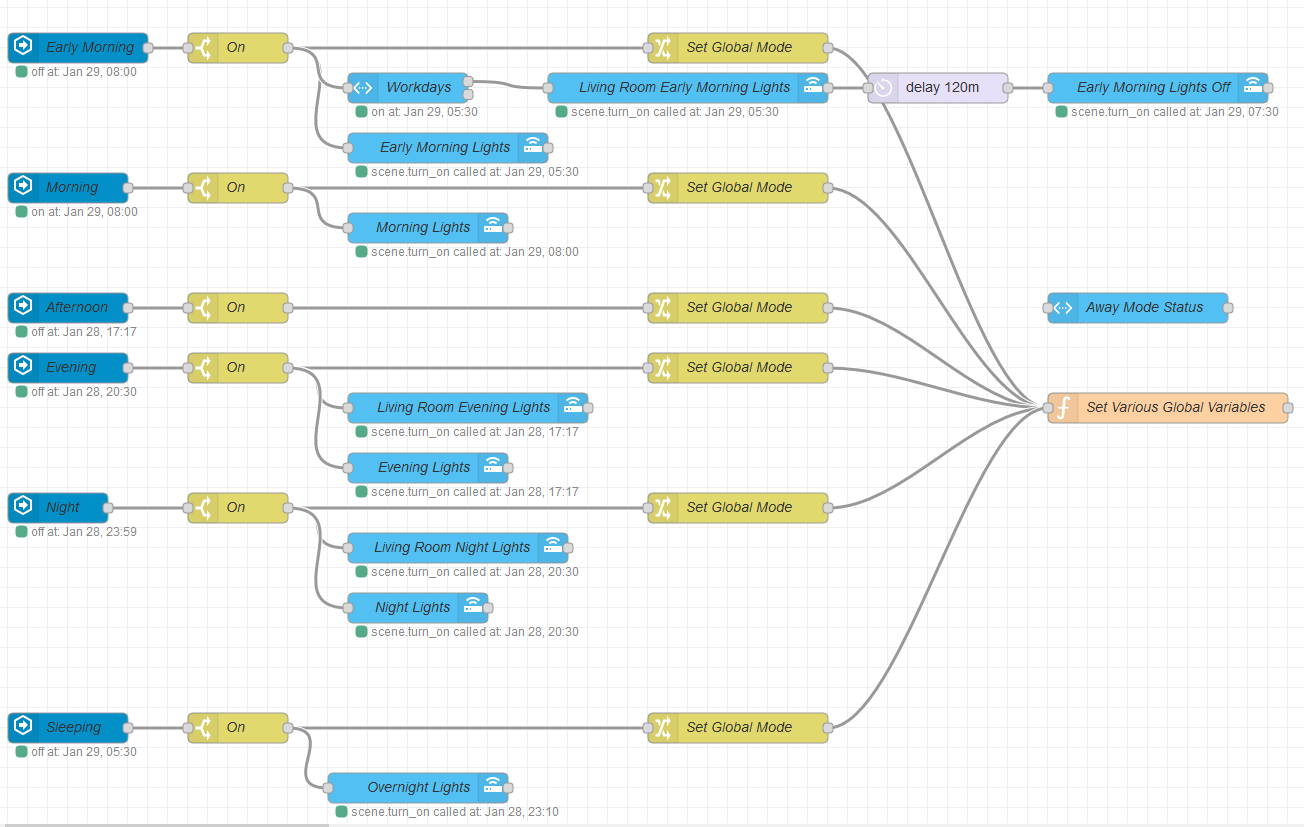Click the Morning node's state-trigger icon
The image size is (1304, 827).
pyautogui.click(x=23, y=187)
